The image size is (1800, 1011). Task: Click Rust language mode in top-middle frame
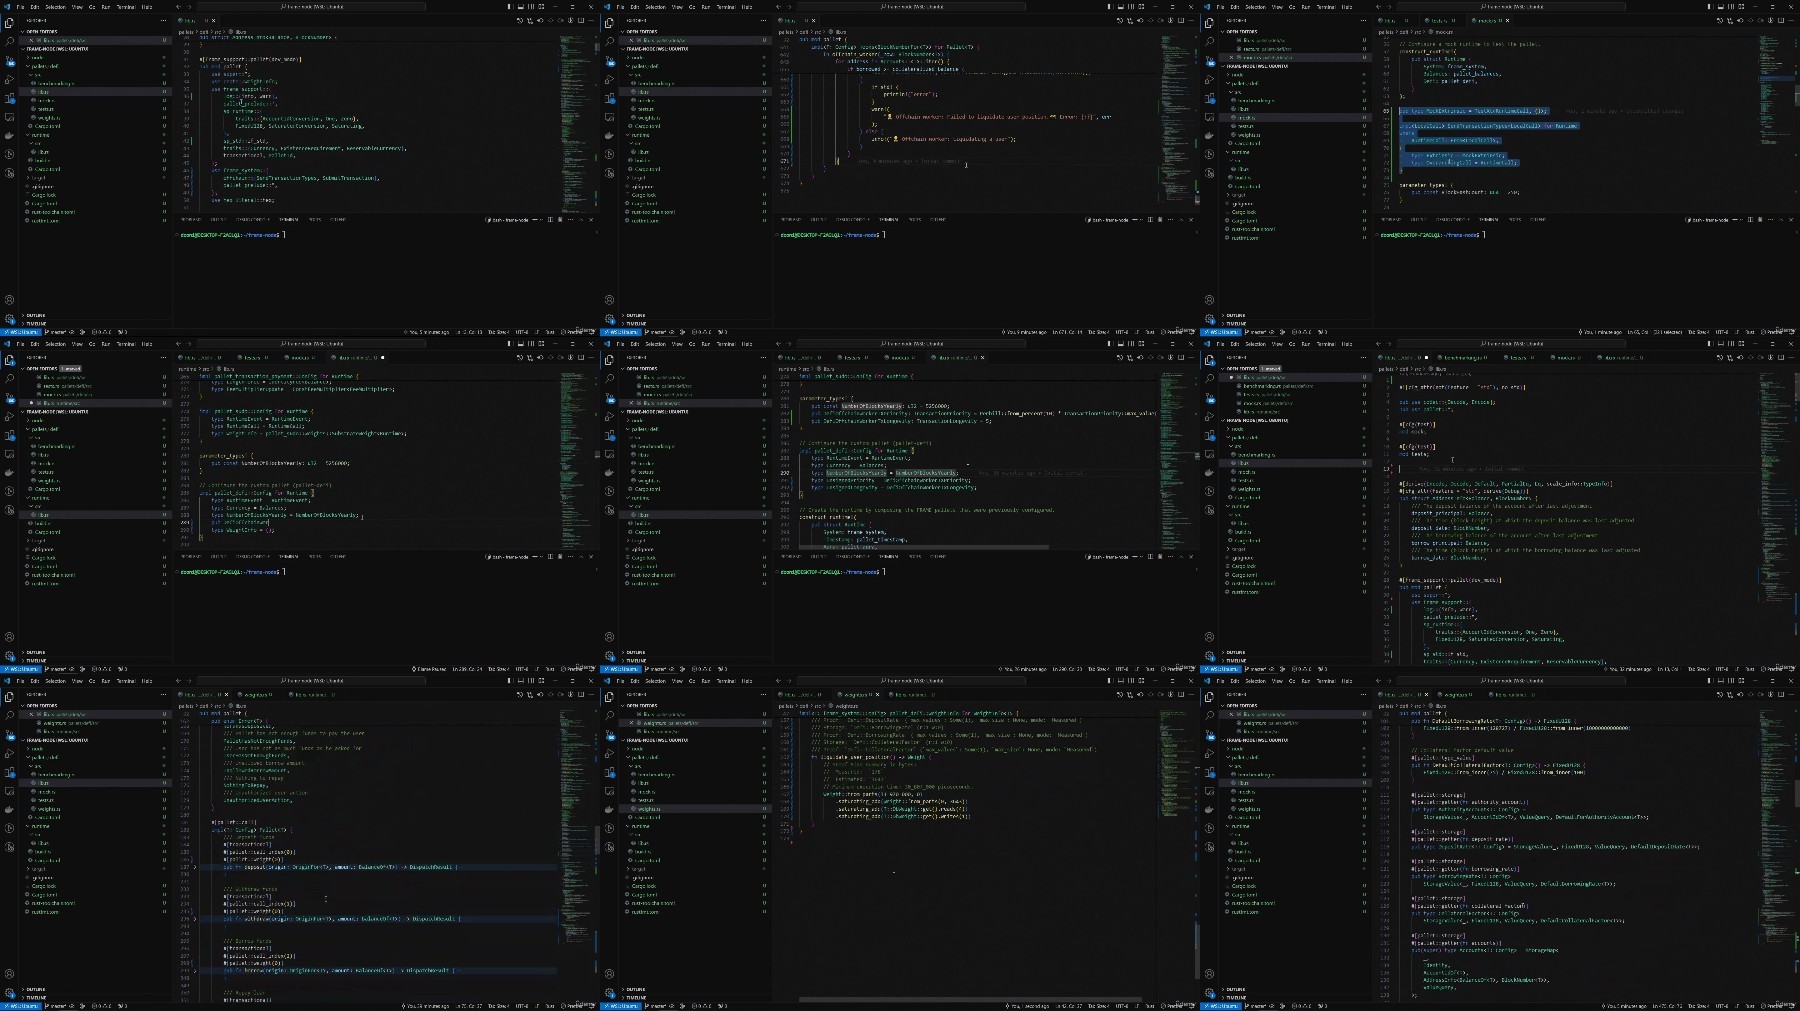[x=1149, y=332]
